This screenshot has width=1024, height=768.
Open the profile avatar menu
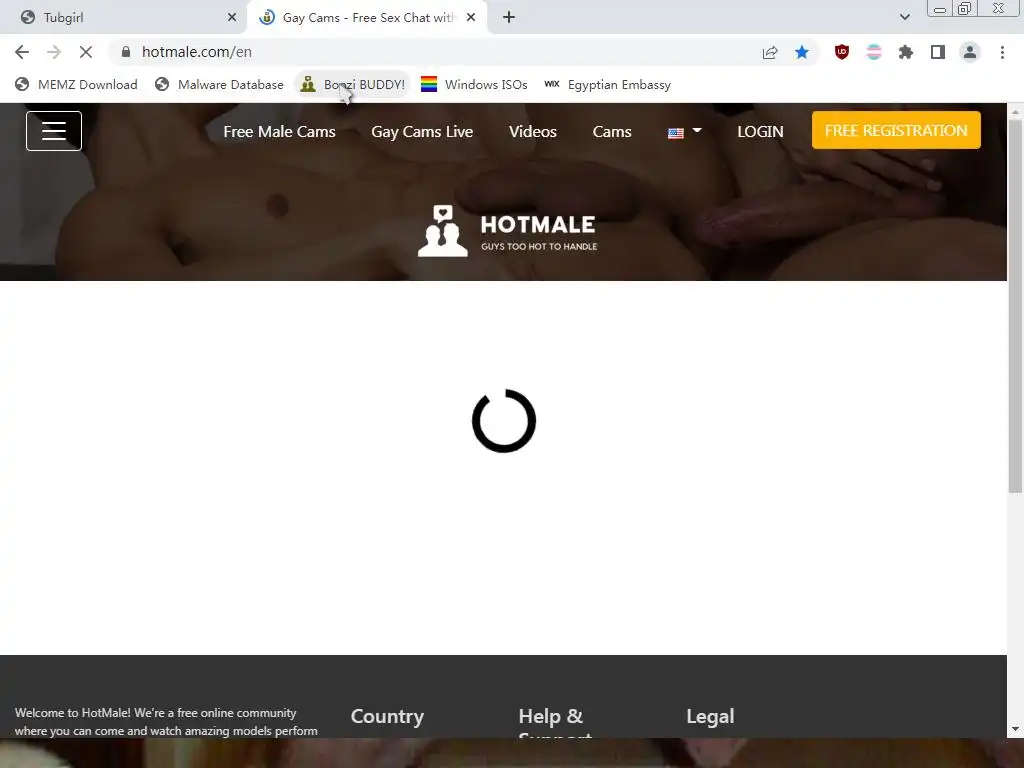[970, 52]
